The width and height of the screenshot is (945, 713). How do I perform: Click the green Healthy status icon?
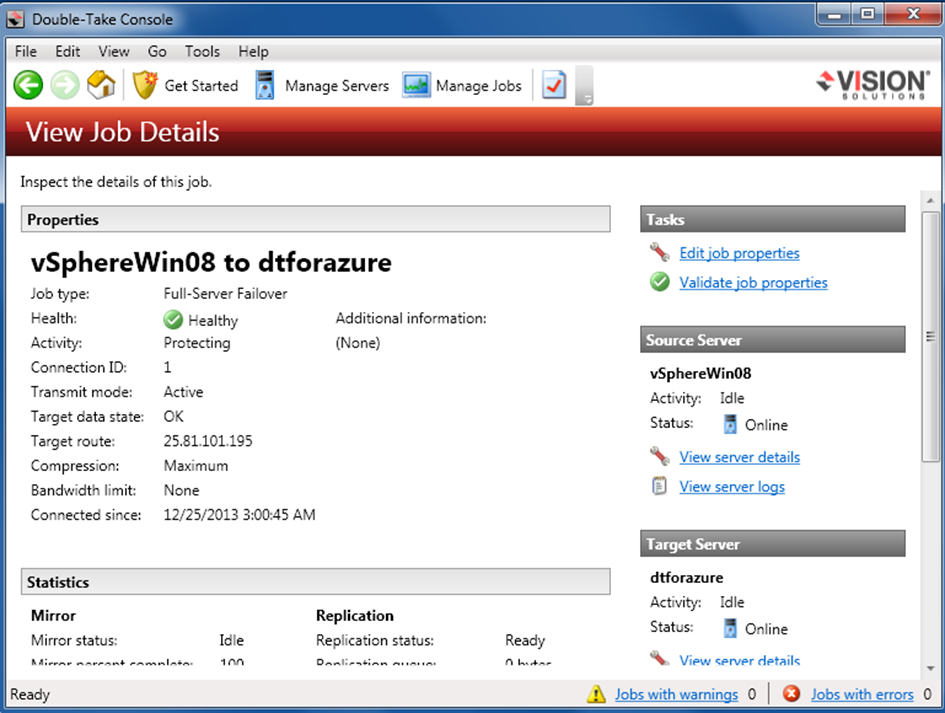(x=173, y=319)
